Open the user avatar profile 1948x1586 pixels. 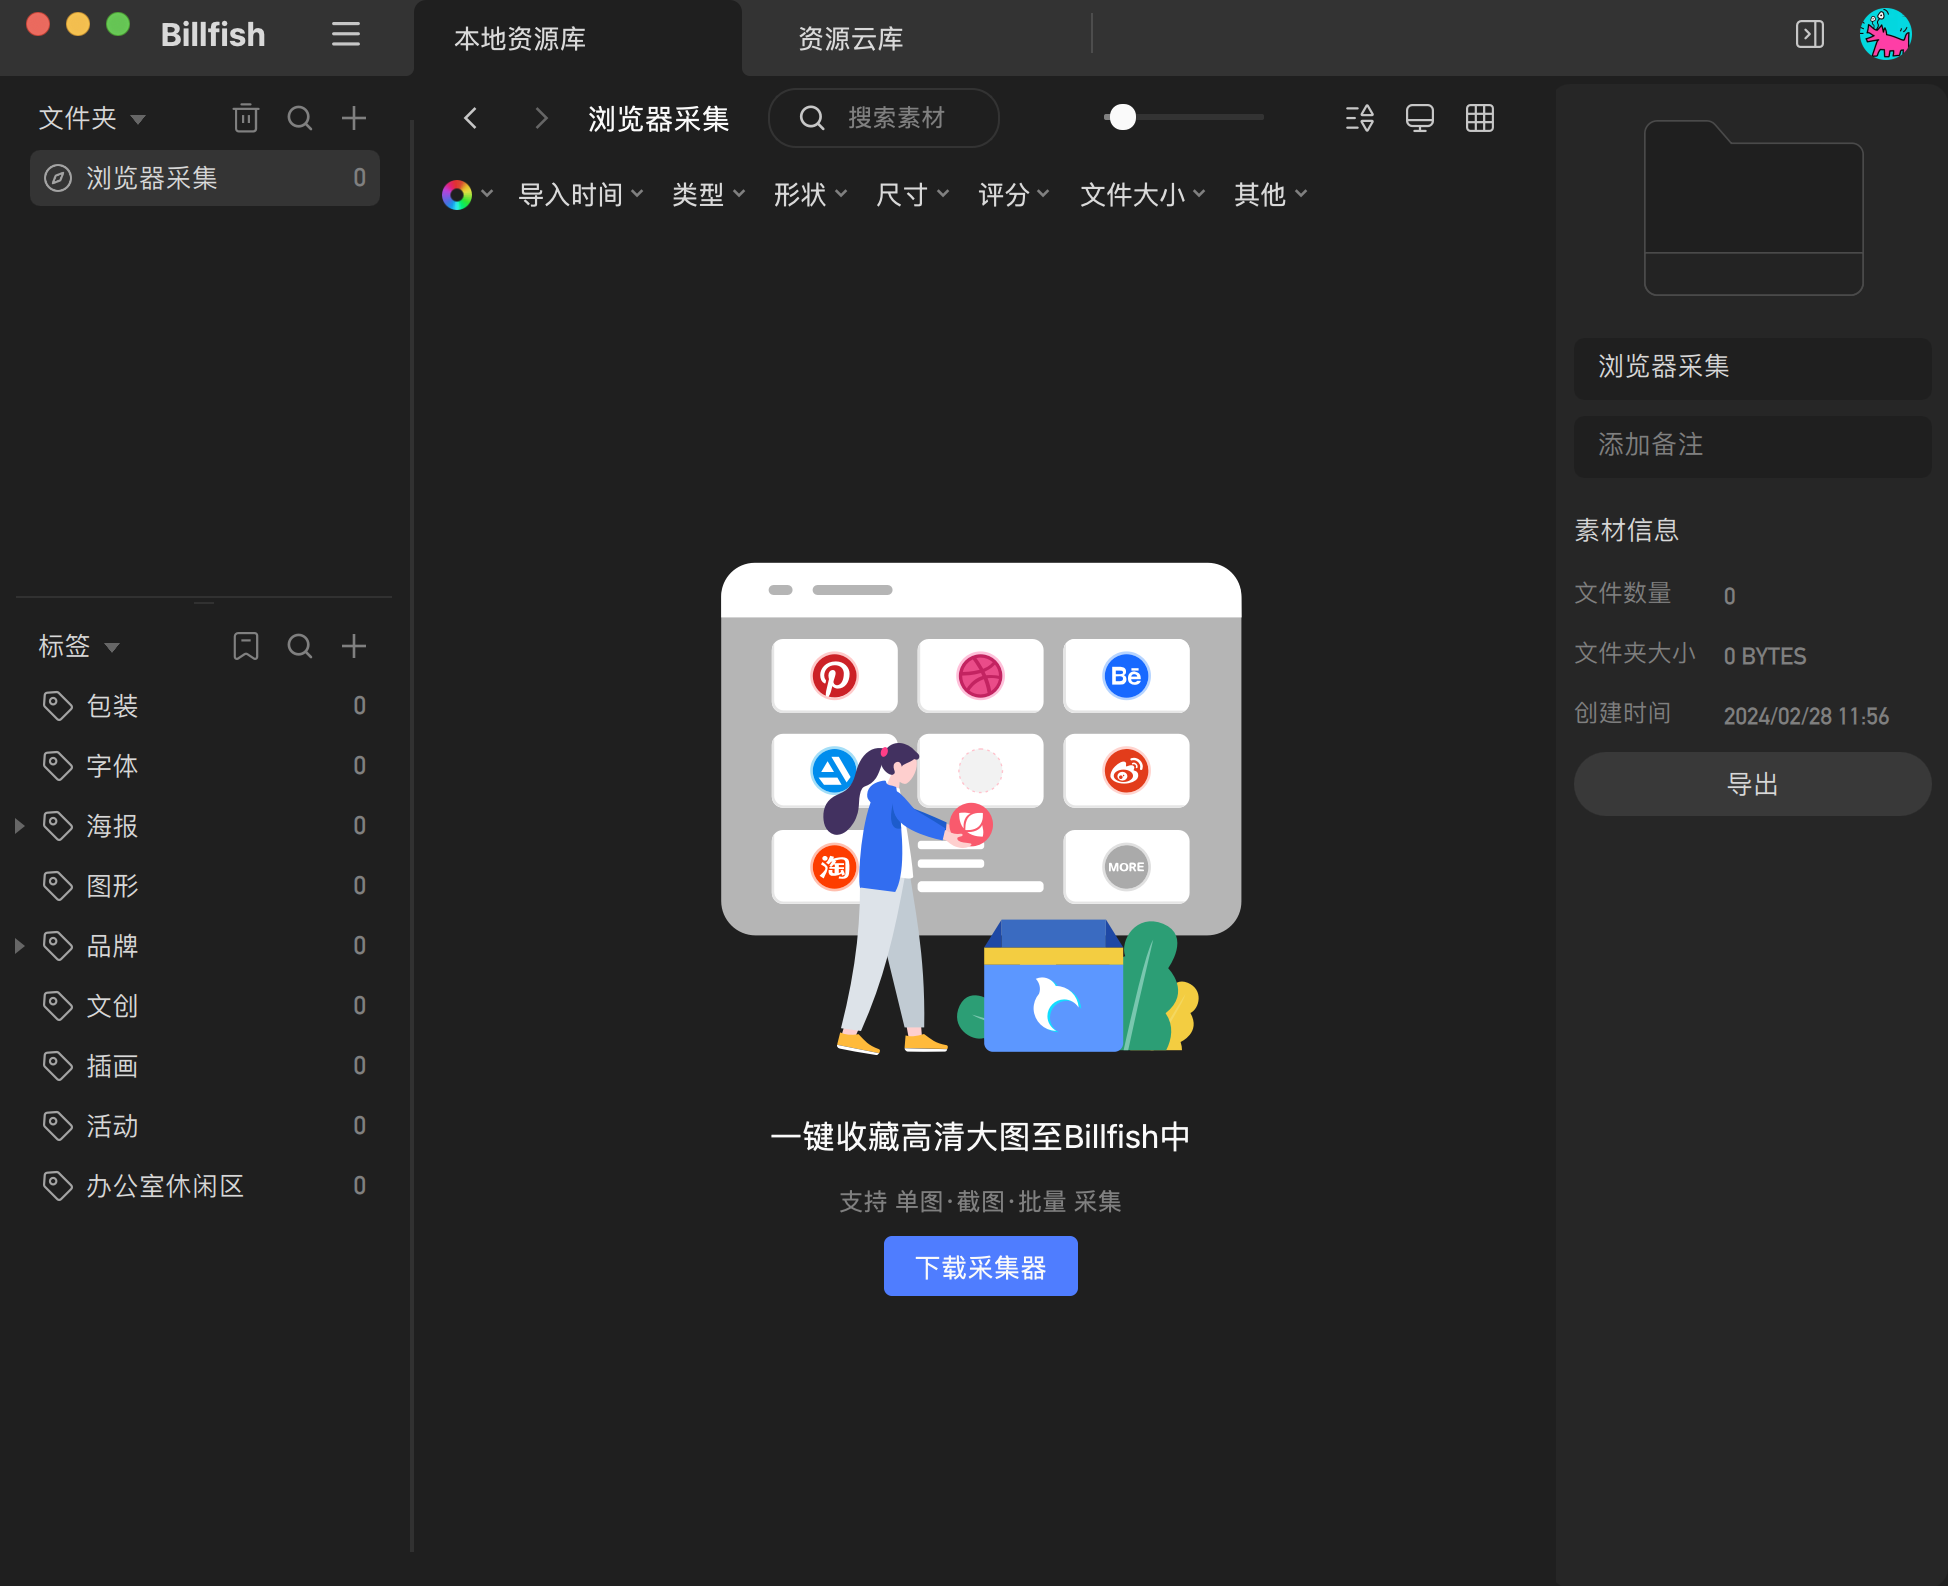(x=1885, y=35)
